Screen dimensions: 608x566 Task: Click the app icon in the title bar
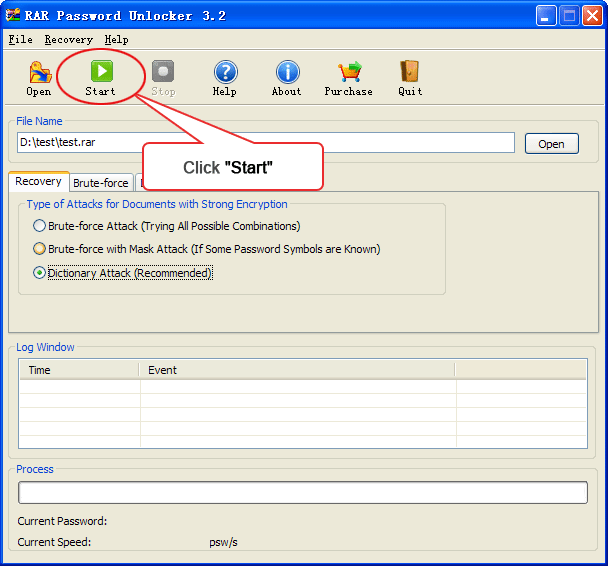coord(12,15)
